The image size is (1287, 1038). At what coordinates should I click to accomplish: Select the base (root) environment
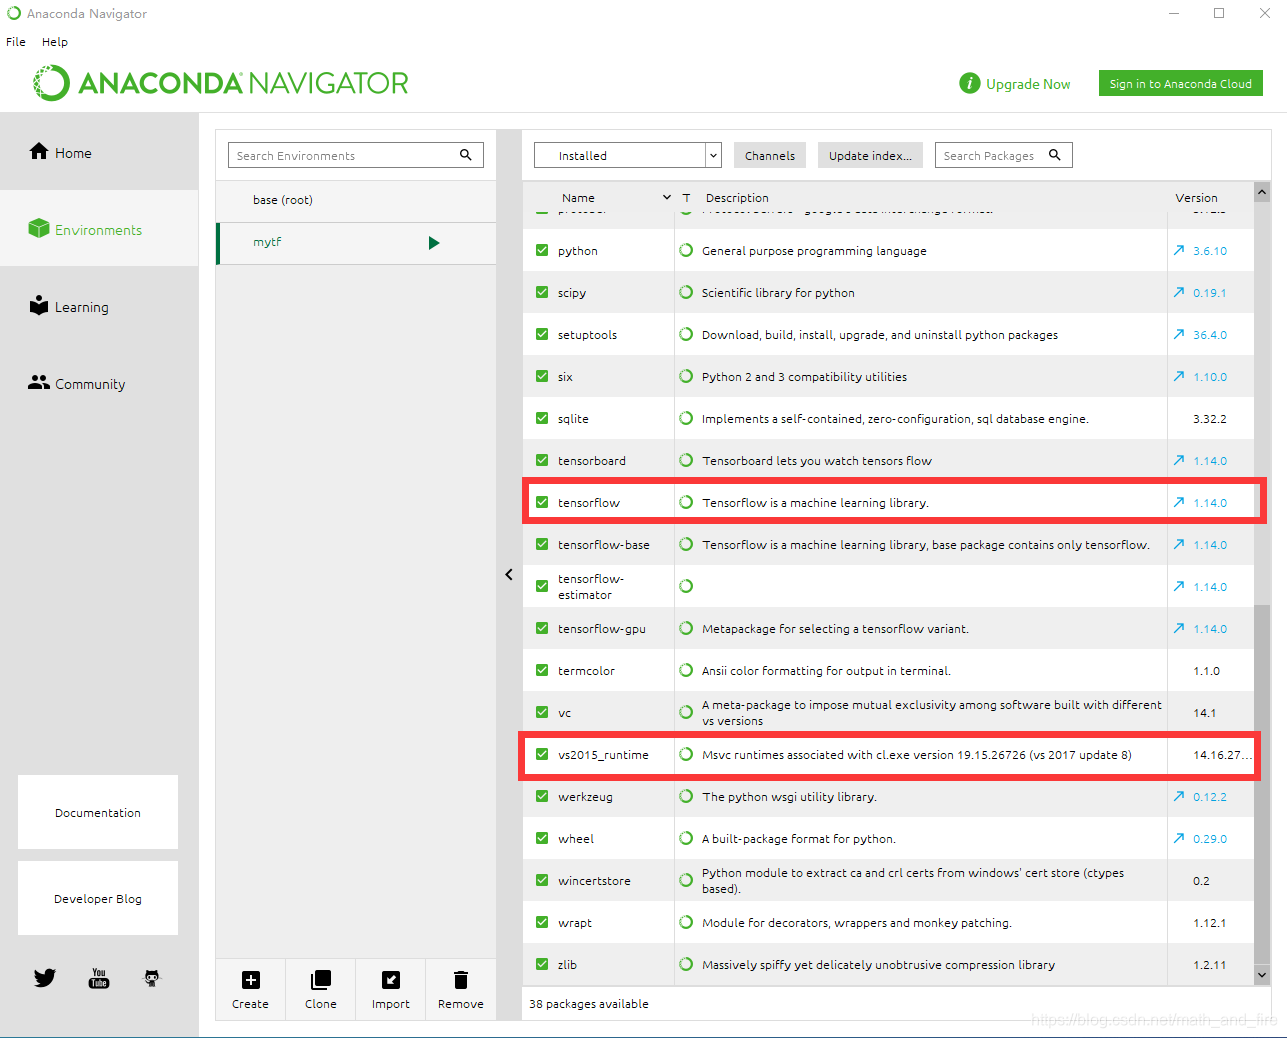click(x=356, y=200)
